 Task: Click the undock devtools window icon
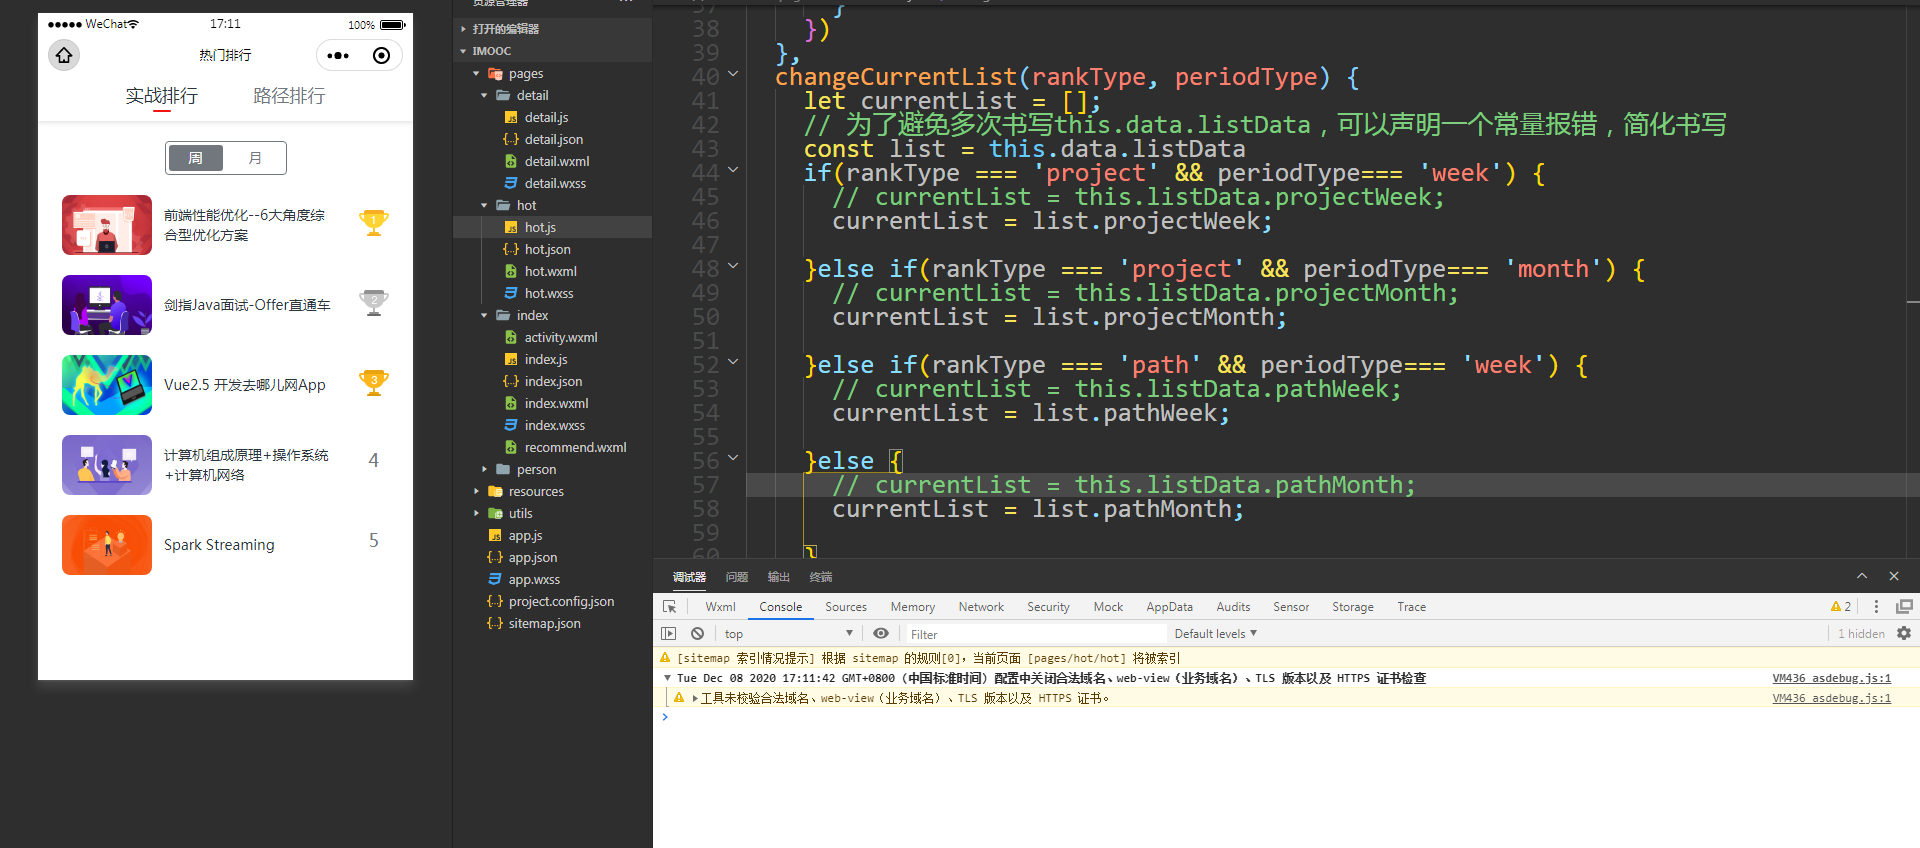[x=1904, y=607]
